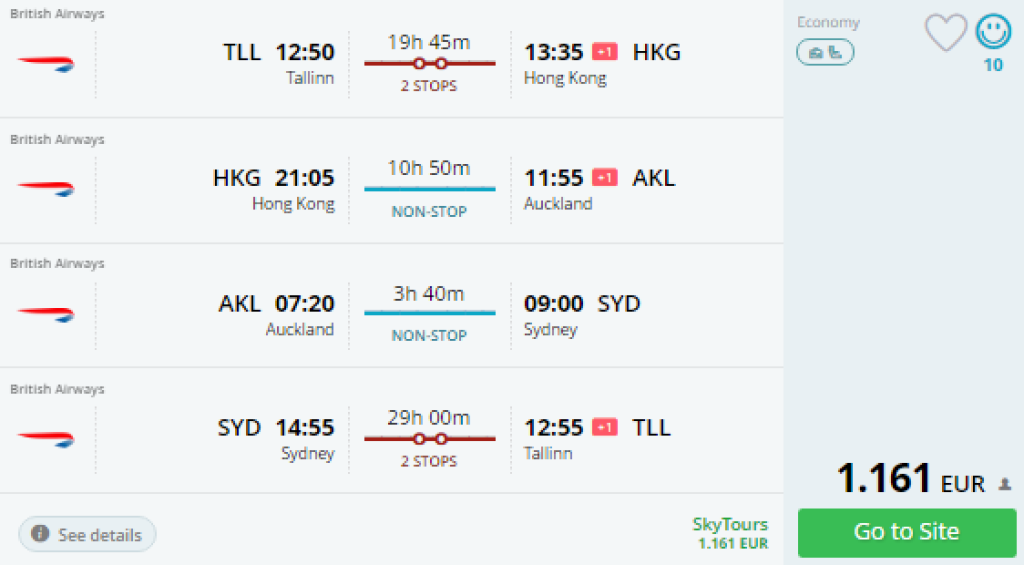Click the +1 day badge next to TLL arrival
The width and height of the screenshot is (1024, 565).
coord(604,428)
